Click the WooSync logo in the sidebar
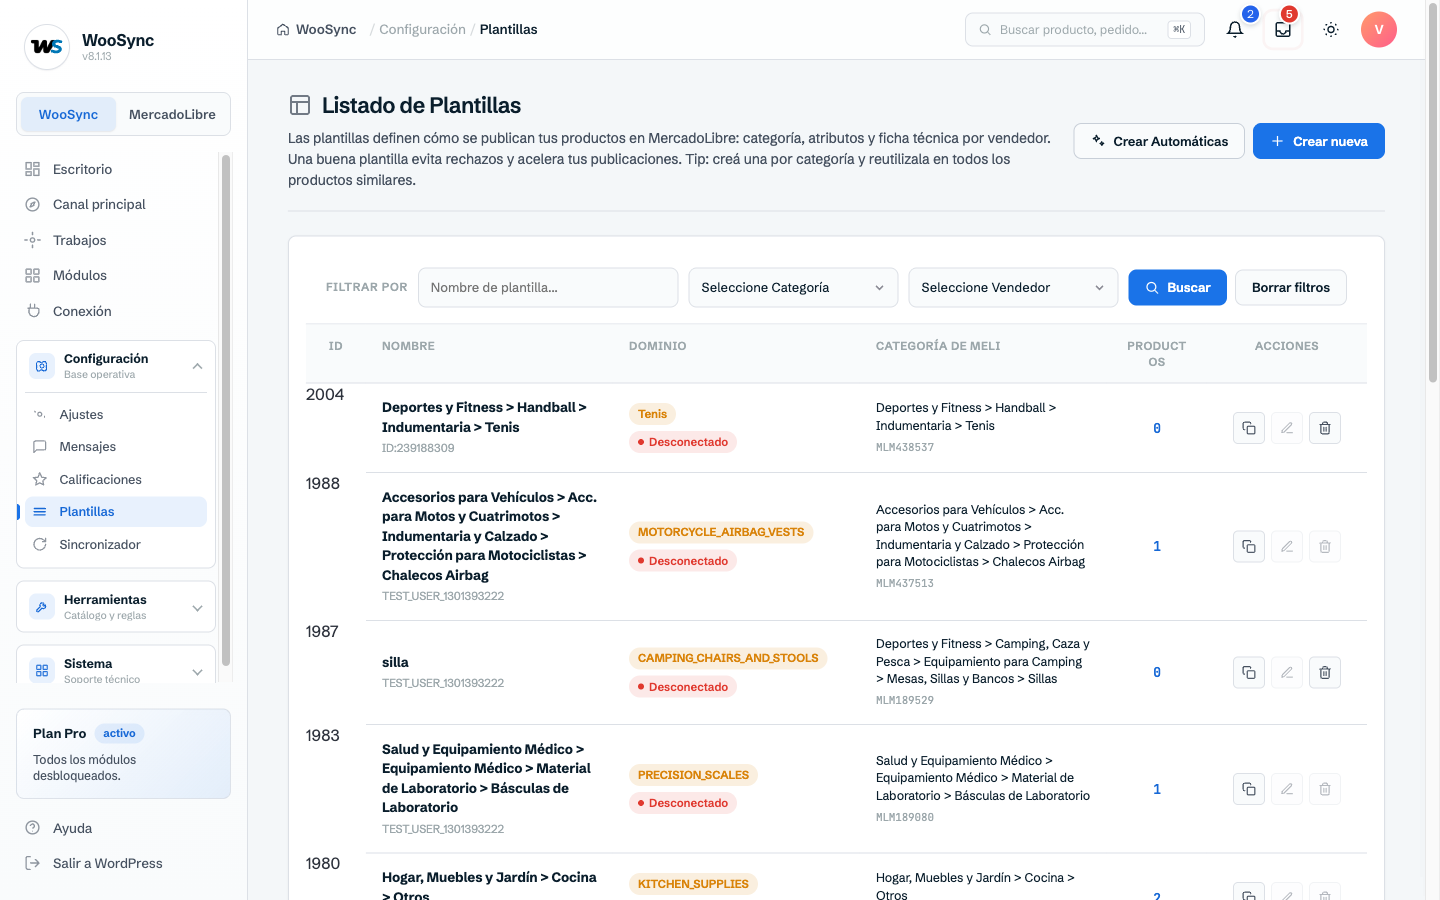 coord(47,47)
